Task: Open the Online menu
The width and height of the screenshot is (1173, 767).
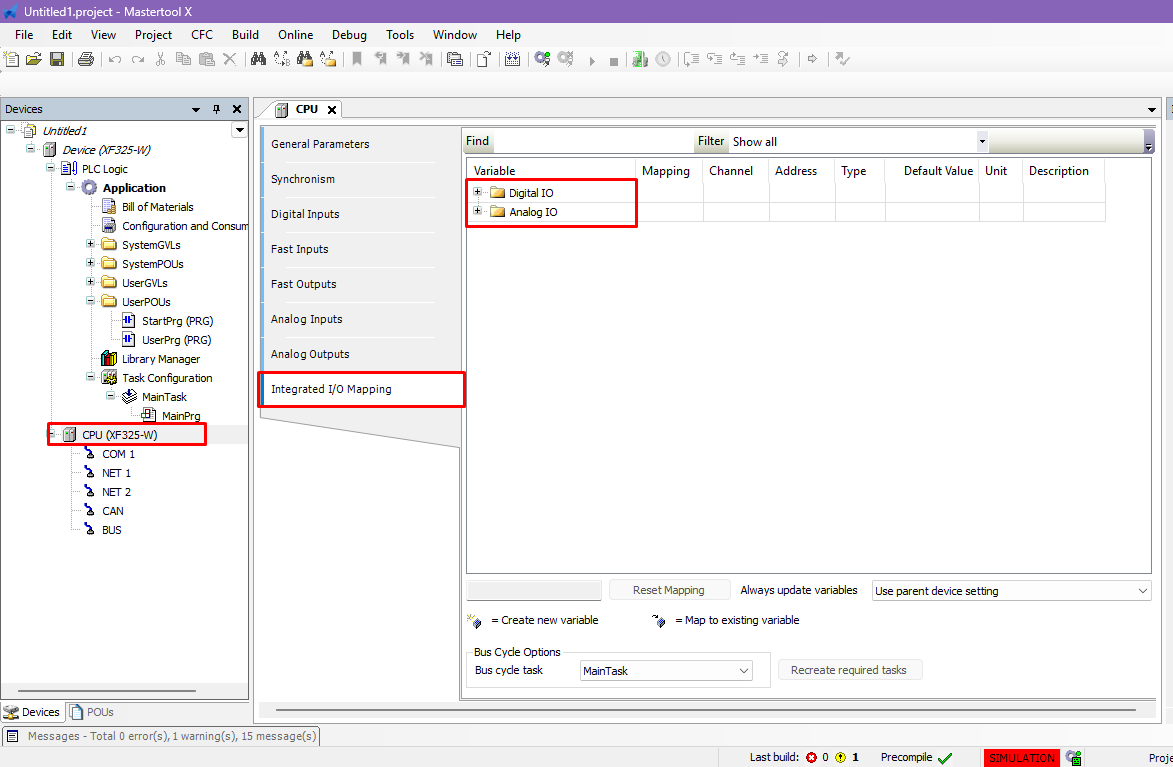Action: pos(295,34)
